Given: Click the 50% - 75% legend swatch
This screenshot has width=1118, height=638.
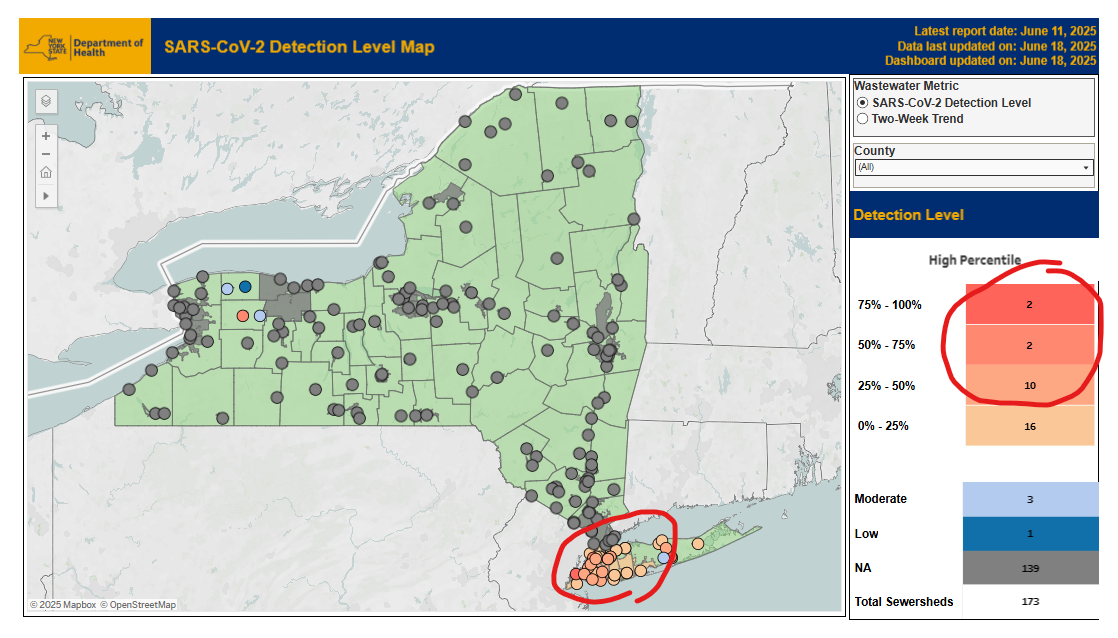Looking at the screenshot, I should [1030, 345].
